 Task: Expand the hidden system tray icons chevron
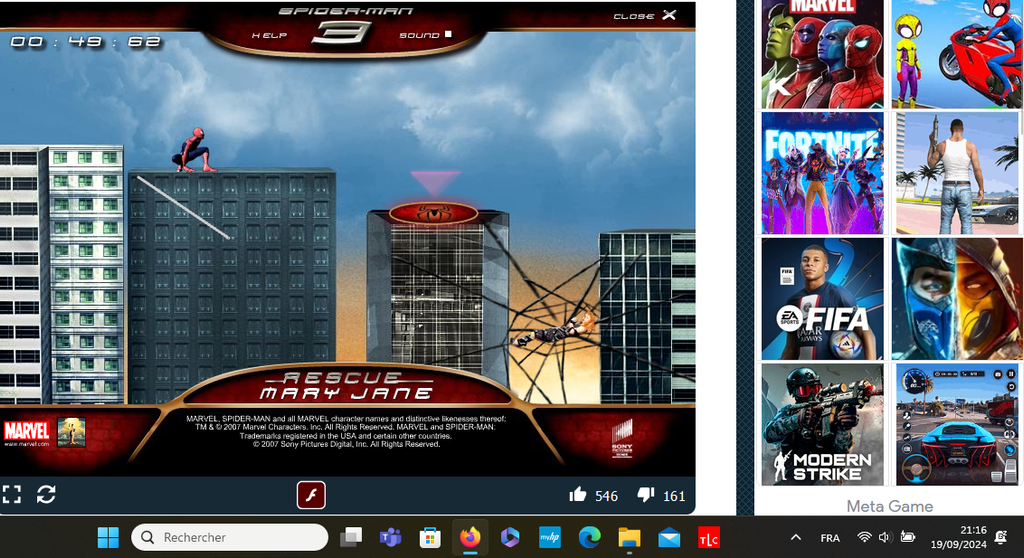[x=795, y=537]
